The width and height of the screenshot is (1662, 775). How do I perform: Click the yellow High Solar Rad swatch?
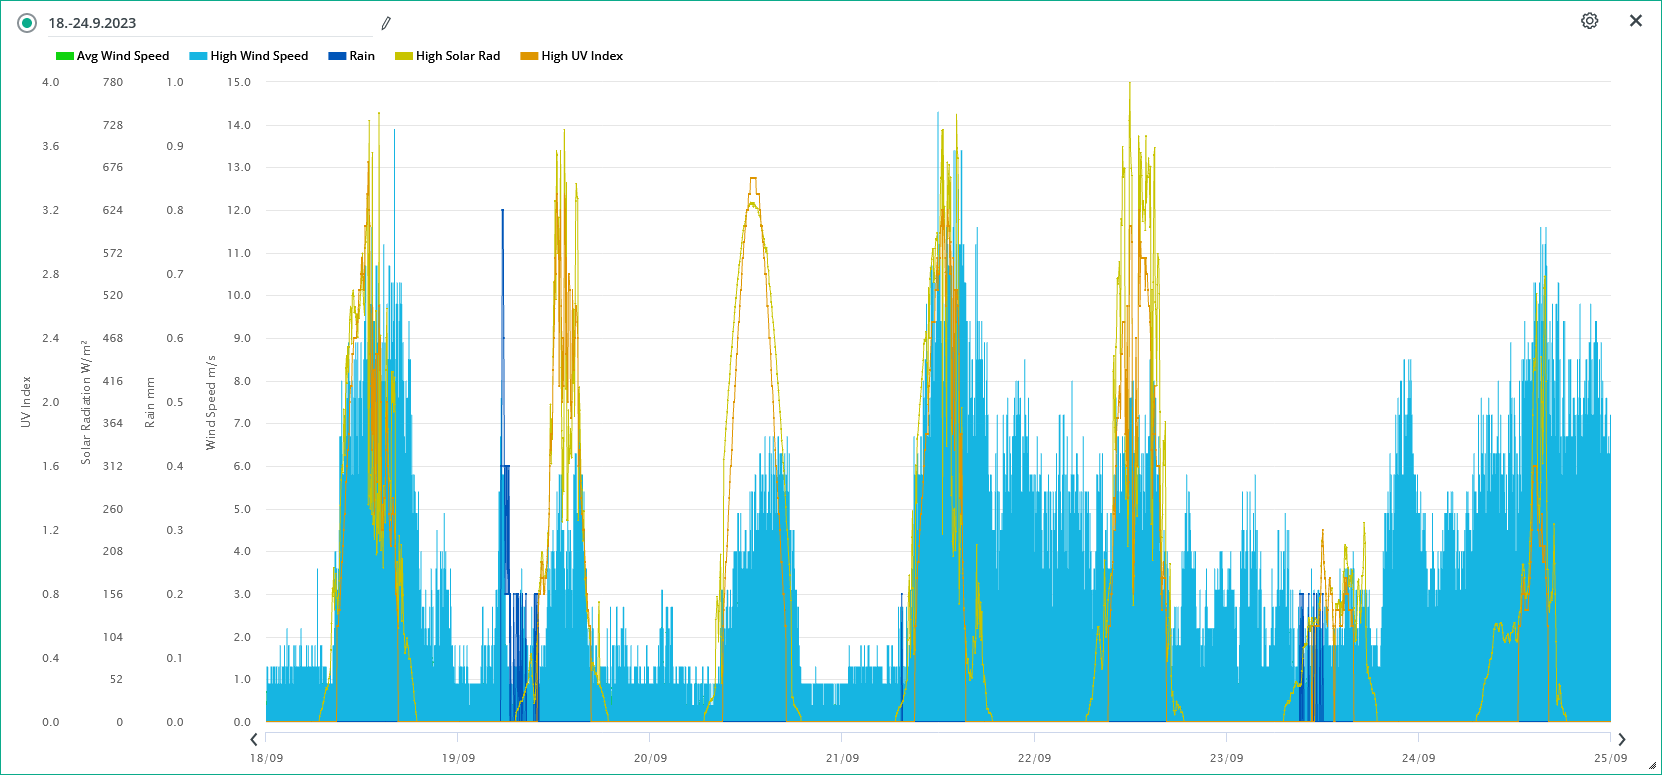tap(404, 56)
